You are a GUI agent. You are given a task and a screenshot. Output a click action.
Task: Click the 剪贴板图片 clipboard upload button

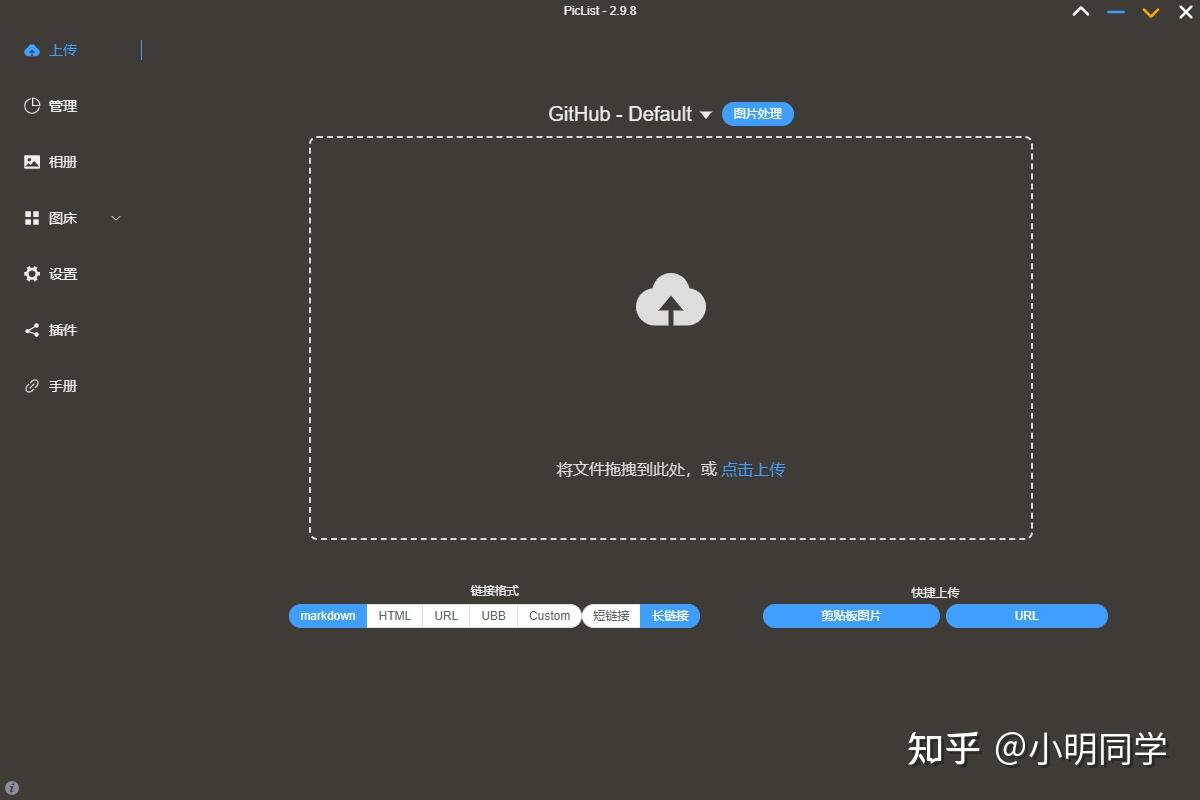click(x=850, y=616)
